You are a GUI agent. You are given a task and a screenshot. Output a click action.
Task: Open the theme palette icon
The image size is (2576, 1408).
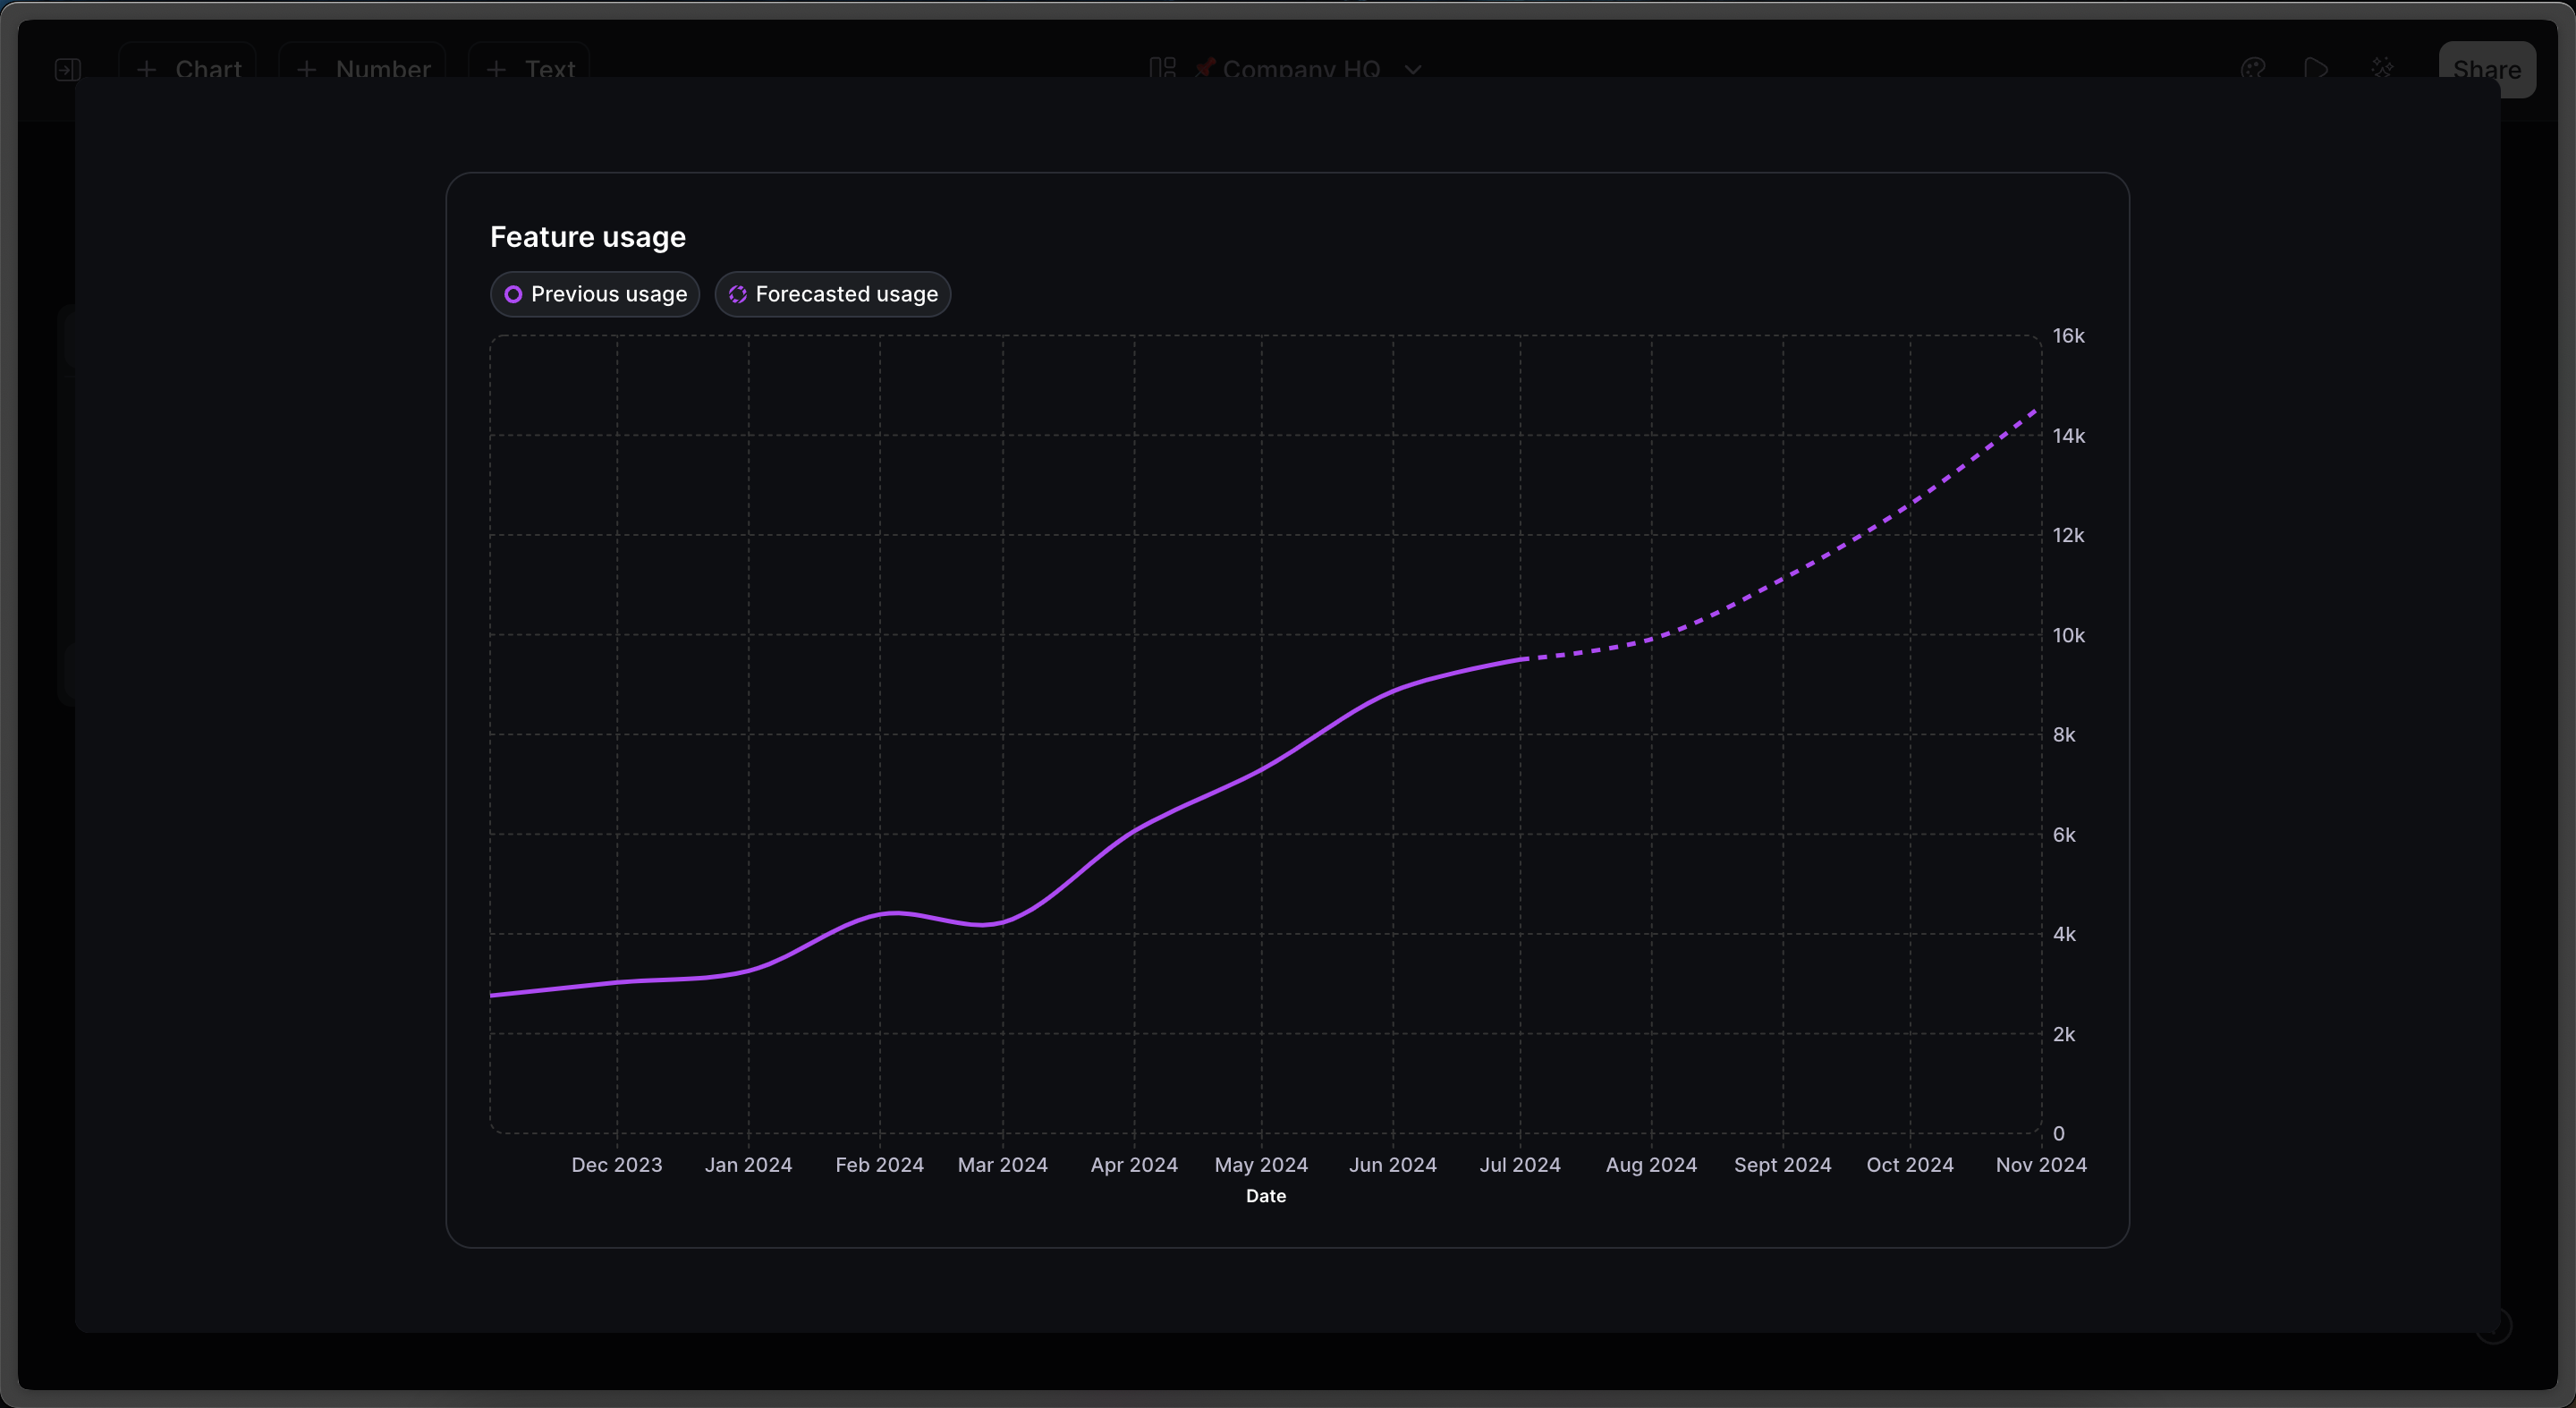tap(2253, 69)
